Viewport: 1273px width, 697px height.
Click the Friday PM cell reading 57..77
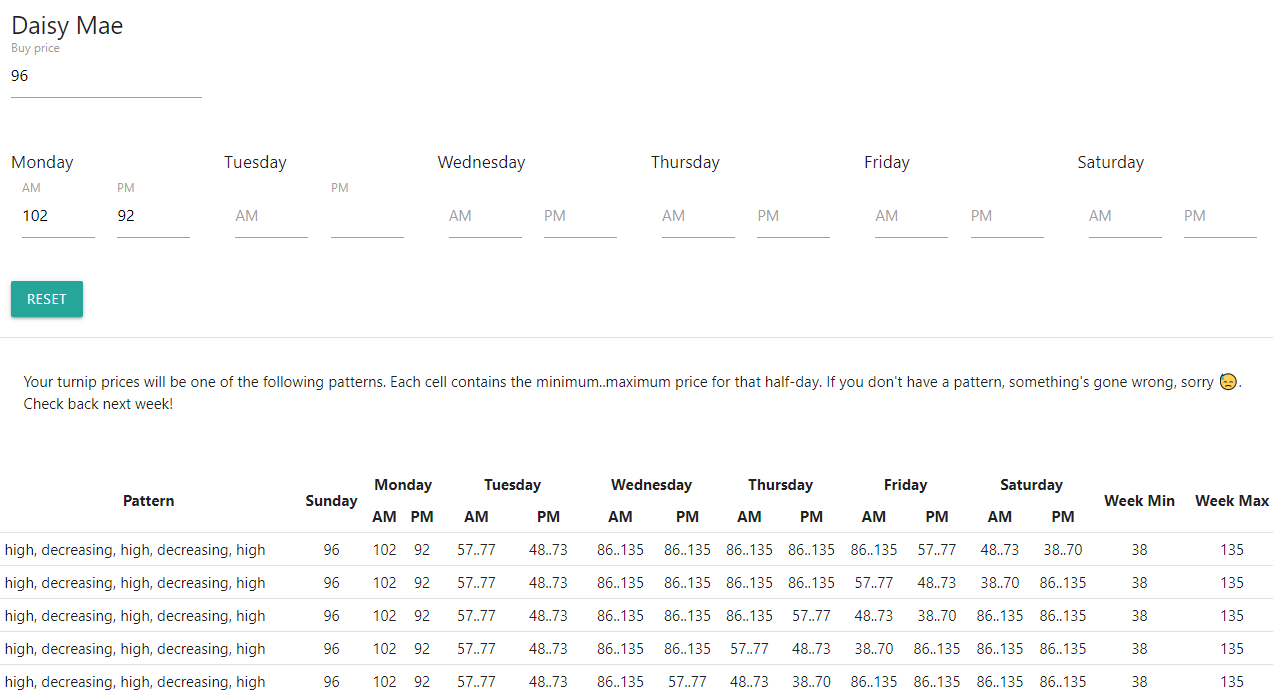(x=937, y=550)
